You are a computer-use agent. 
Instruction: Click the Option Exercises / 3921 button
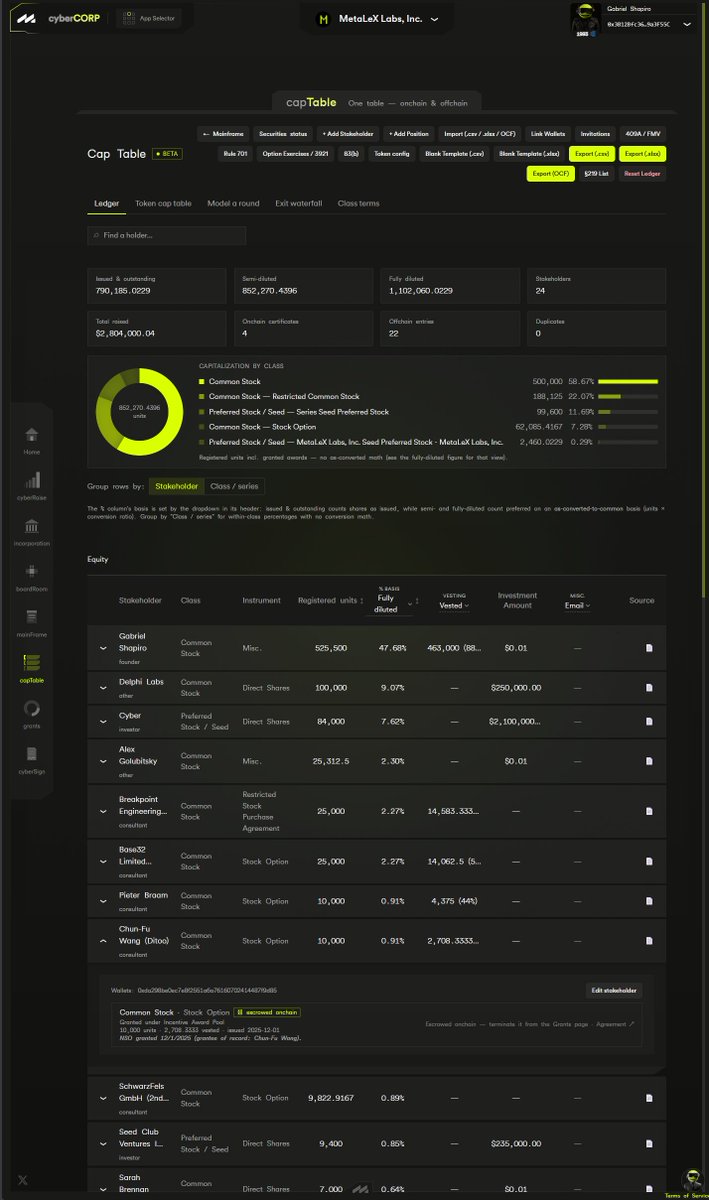[x=298, y=153]
